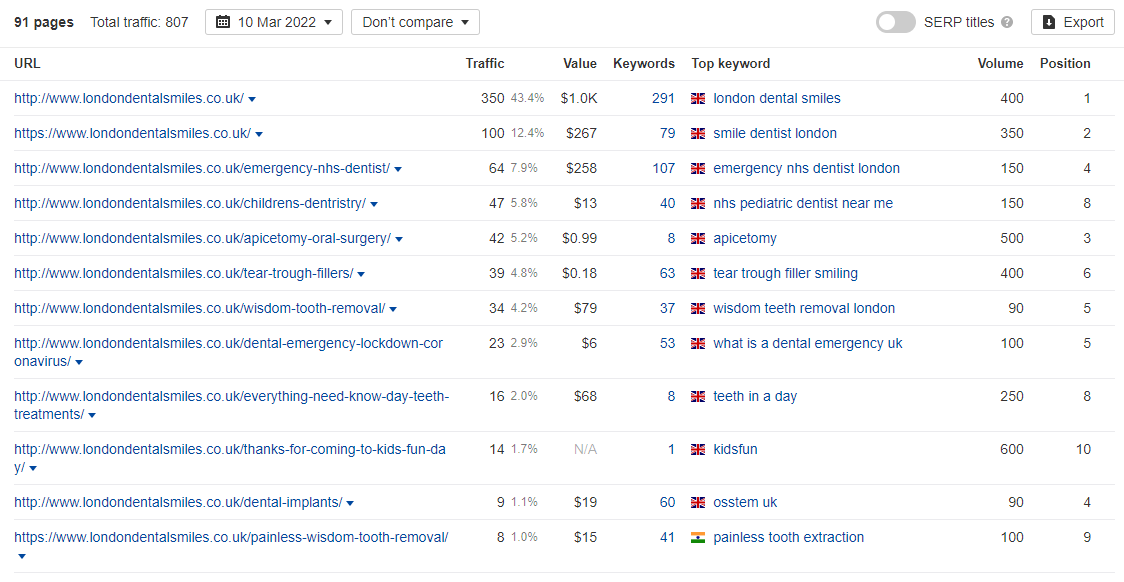Click the 'osstem uk' top keyword

tap(745, 503)
